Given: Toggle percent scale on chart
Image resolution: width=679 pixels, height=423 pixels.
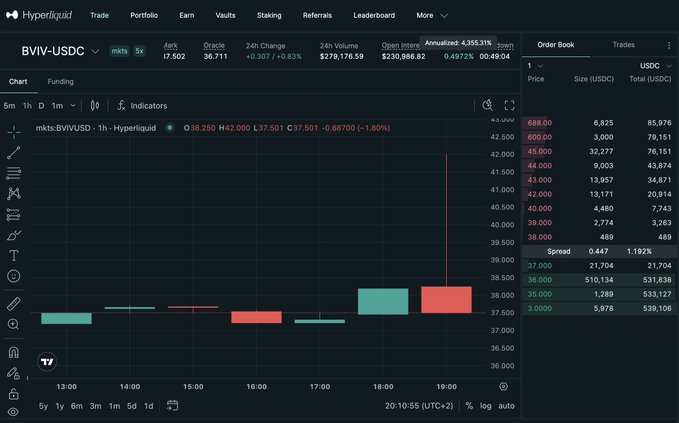Looking at the screenshot, I should pos(469,406).
